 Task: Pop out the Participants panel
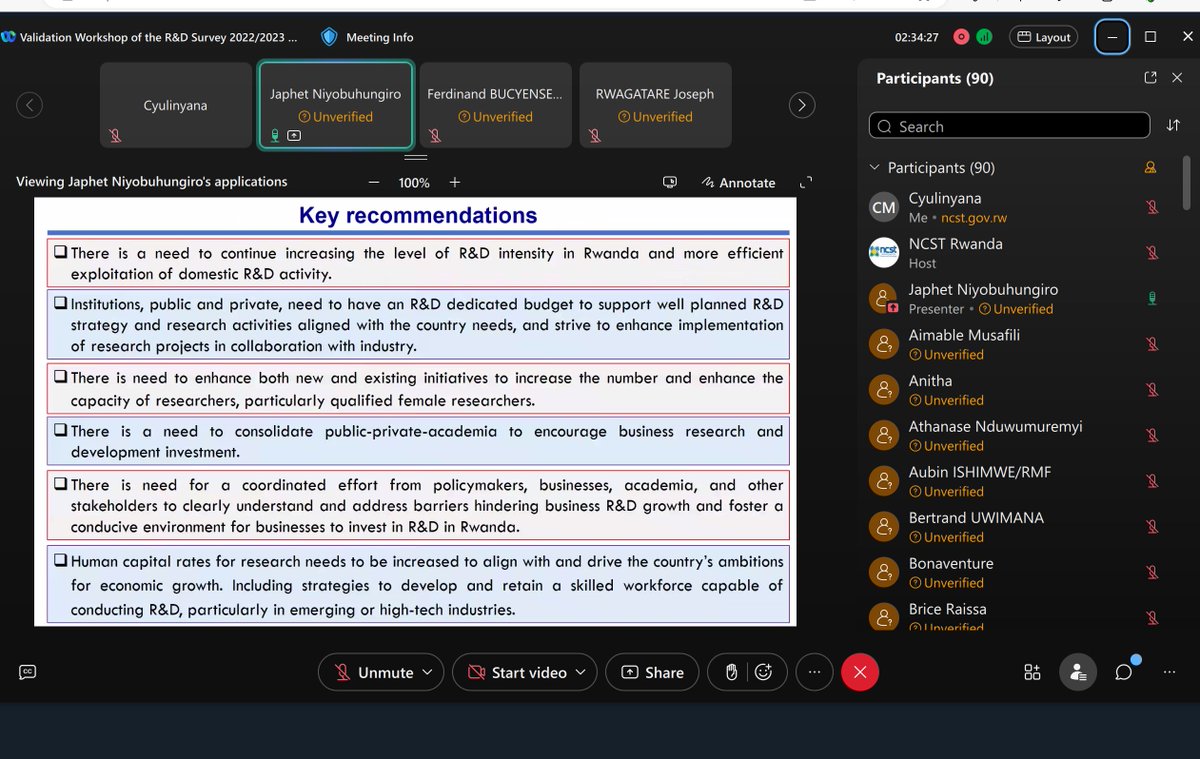(x=1150, y=78)
